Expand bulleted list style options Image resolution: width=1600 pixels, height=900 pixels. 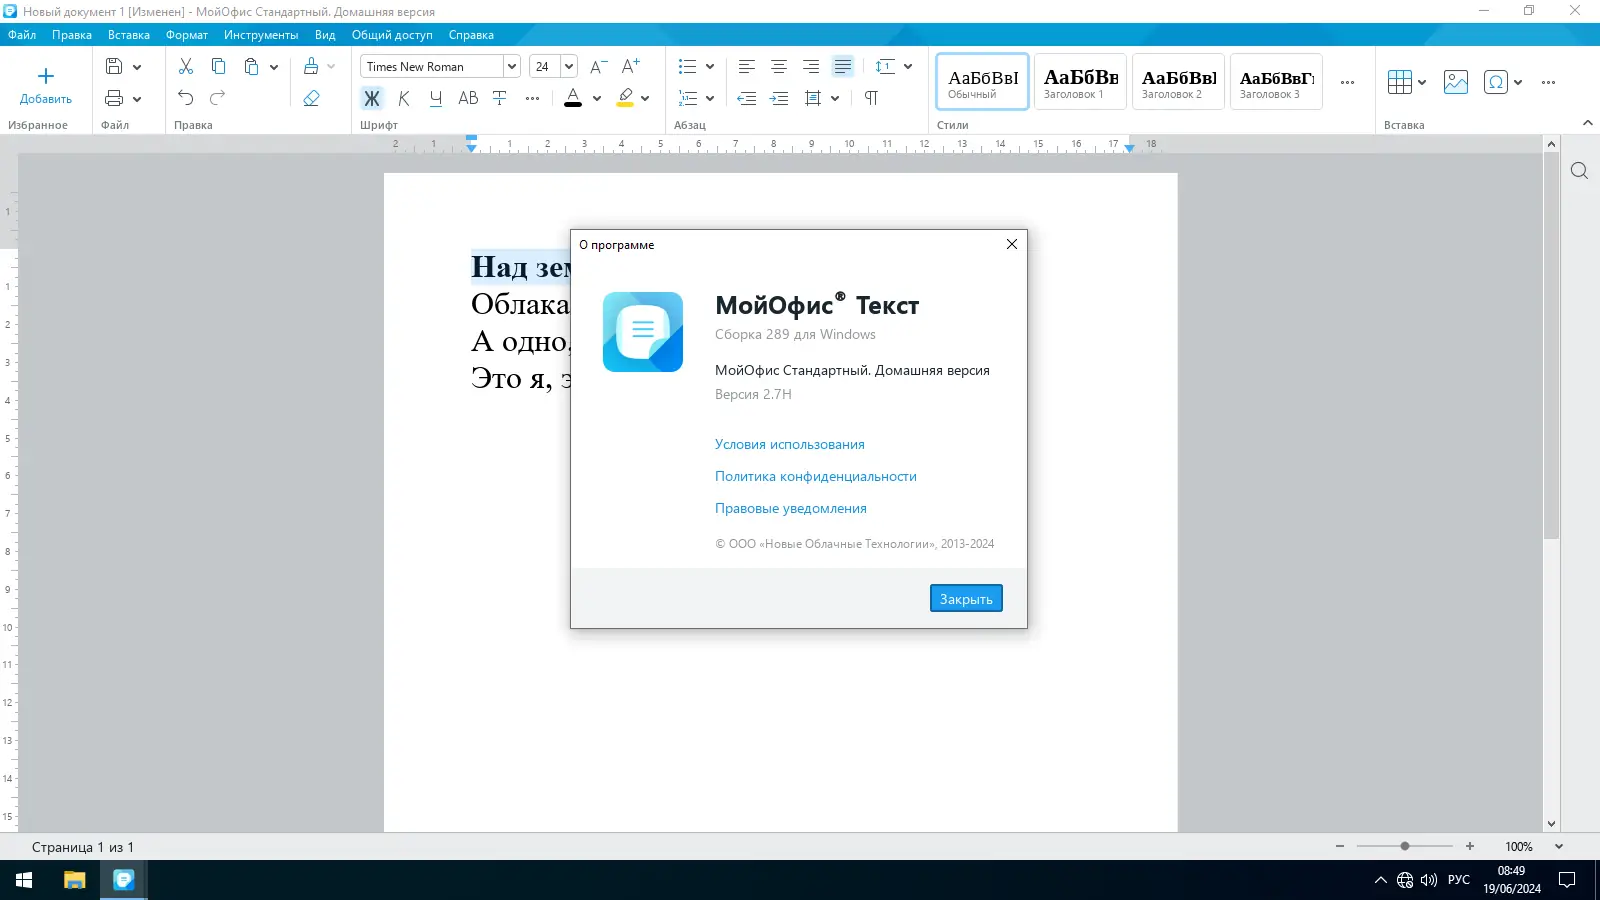coord(710,67)
